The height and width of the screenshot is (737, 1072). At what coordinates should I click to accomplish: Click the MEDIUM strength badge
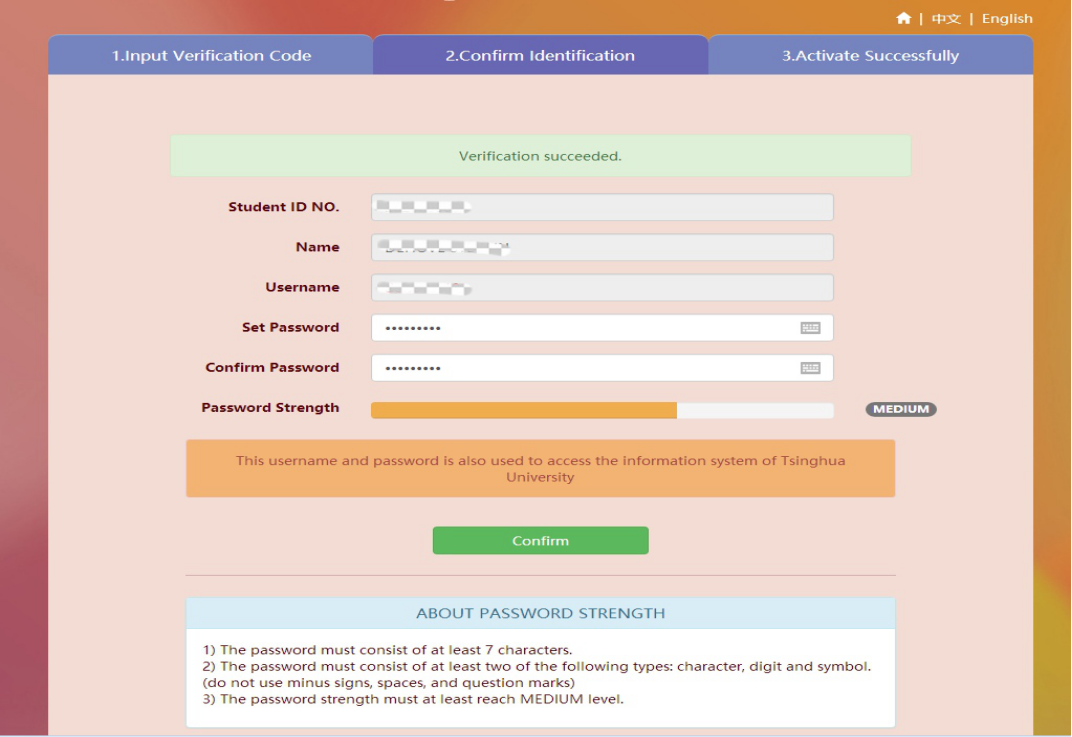click(x=901, y=409)
